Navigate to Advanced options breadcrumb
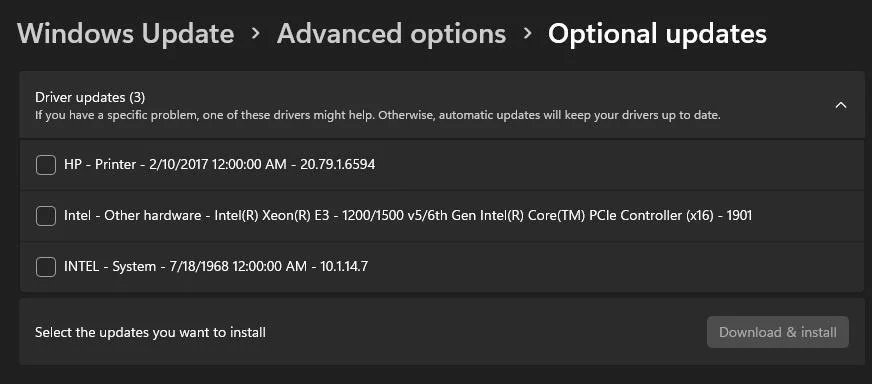Screen dimensions: 872x384 (392, 34)
